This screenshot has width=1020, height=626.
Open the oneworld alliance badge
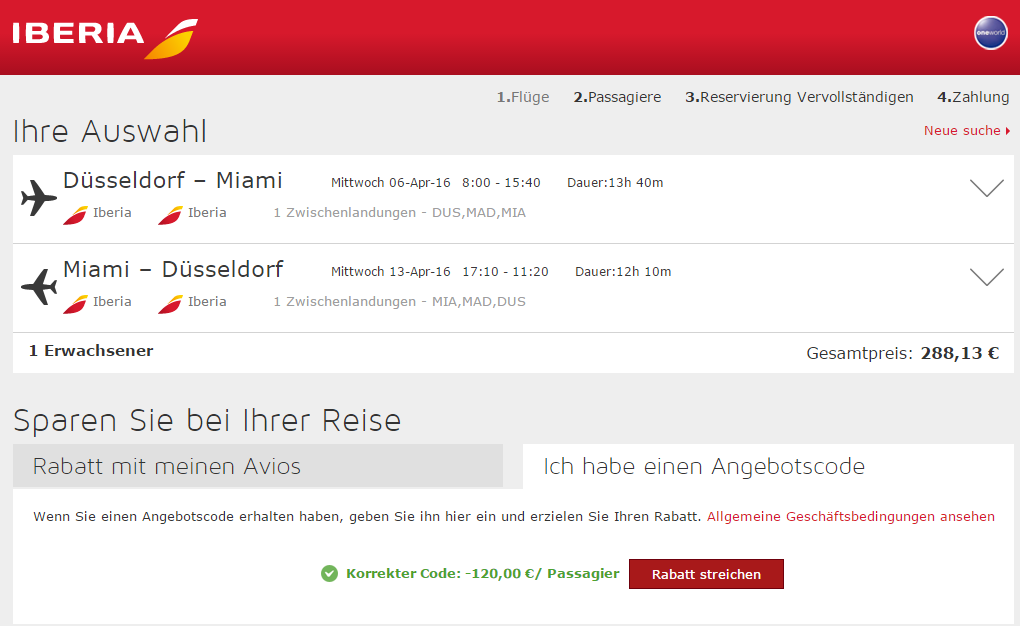[990, 33]
